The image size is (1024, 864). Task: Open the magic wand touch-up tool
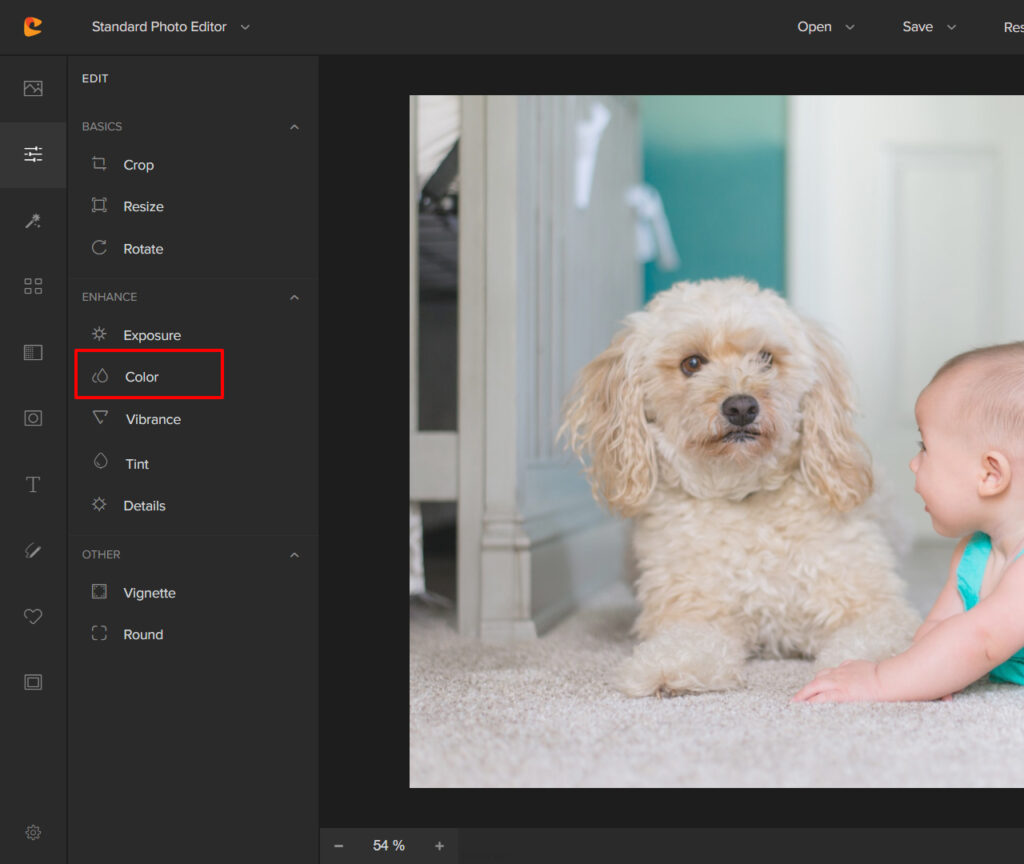pos(33,221)
